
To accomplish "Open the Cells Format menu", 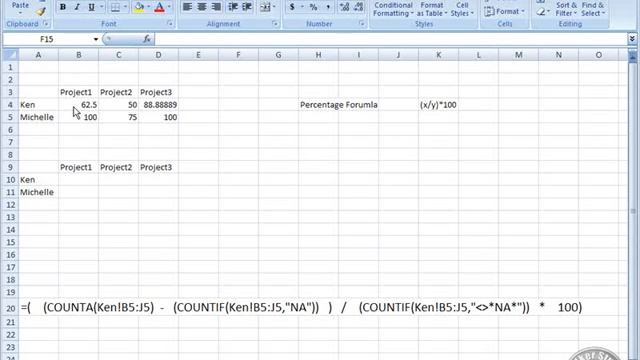I will (504, 11).
